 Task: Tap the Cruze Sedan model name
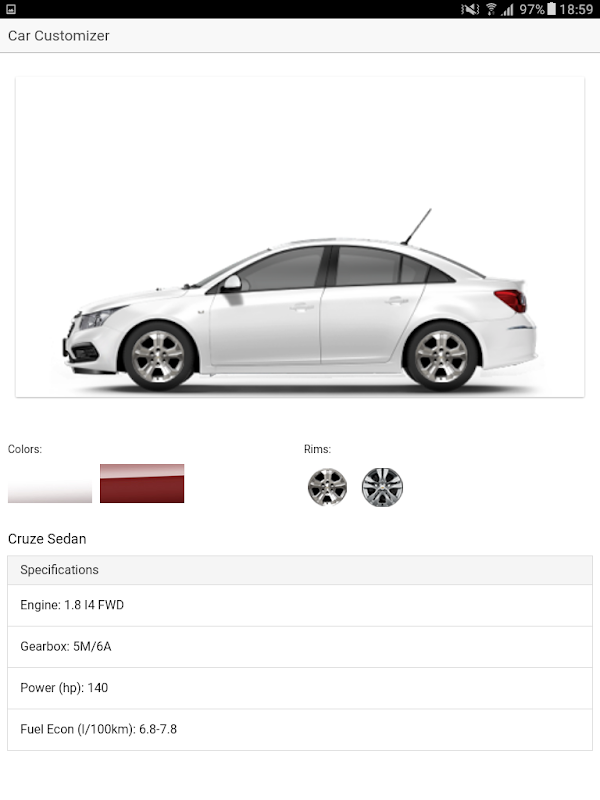[47, 539]
